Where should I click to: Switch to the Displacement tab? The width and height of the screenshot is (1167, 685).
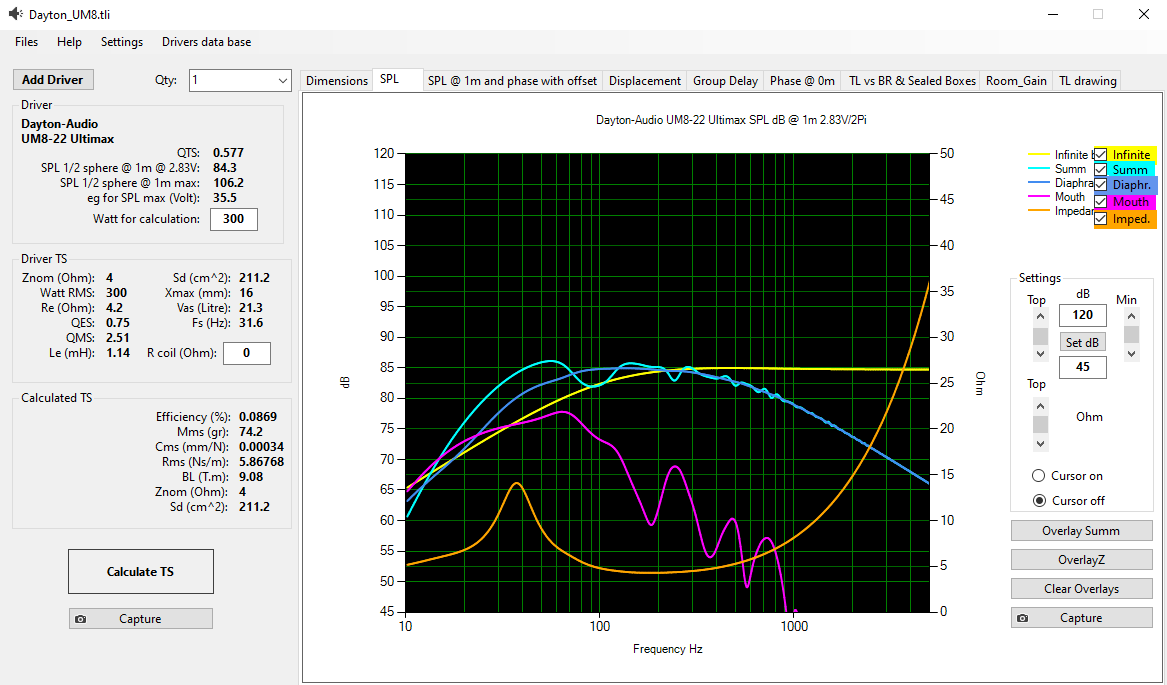(x=645, y=80)
